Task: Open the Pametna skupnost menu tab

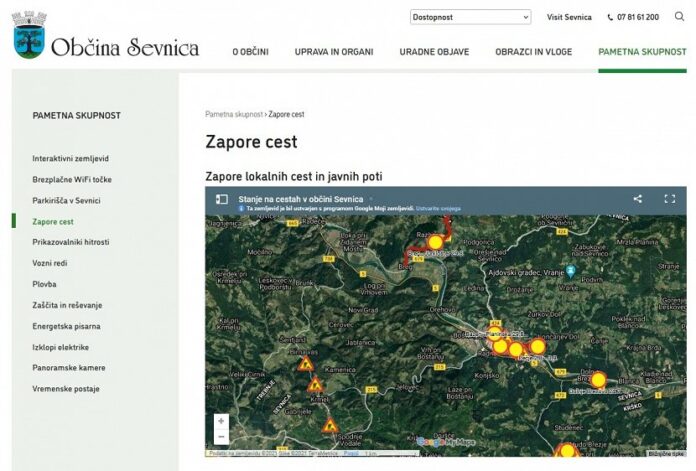Action: 642,51
